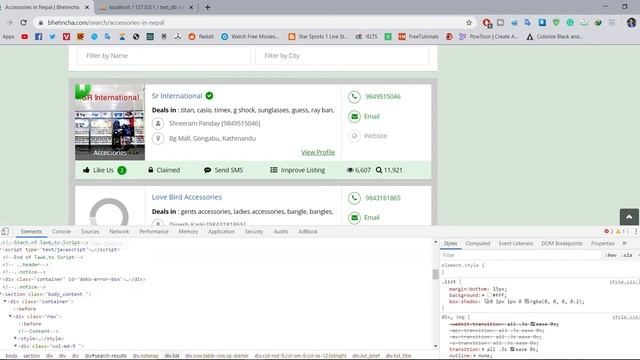This screenshot has width=640, height=360.
Task: Open the Event Listeners tab
Action: pos(516,243)
